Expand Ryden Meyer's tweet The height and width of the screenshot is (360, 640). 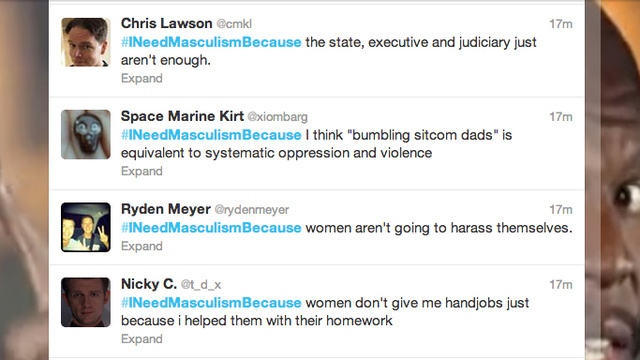tap(142, 246)
